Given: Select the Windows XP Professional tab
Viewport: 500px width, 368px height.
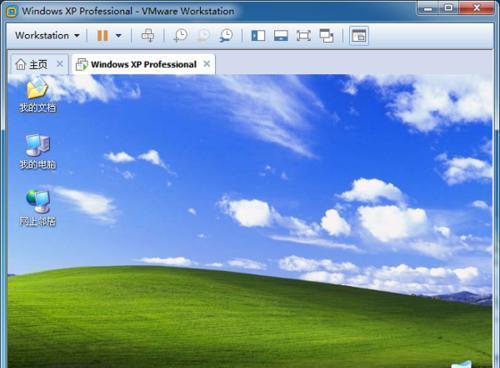Looking at the screenshot, I should point(136,64).
